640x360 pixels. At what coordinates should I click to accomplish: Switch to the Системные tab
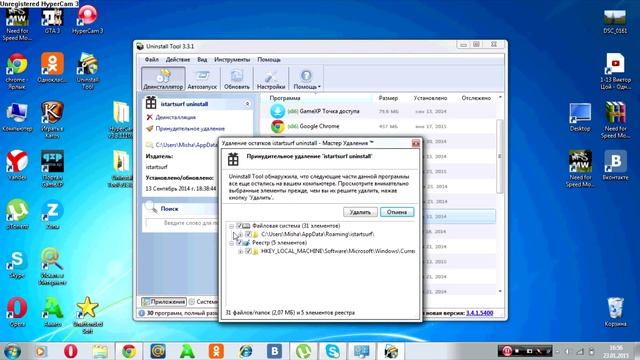point(203,302)
